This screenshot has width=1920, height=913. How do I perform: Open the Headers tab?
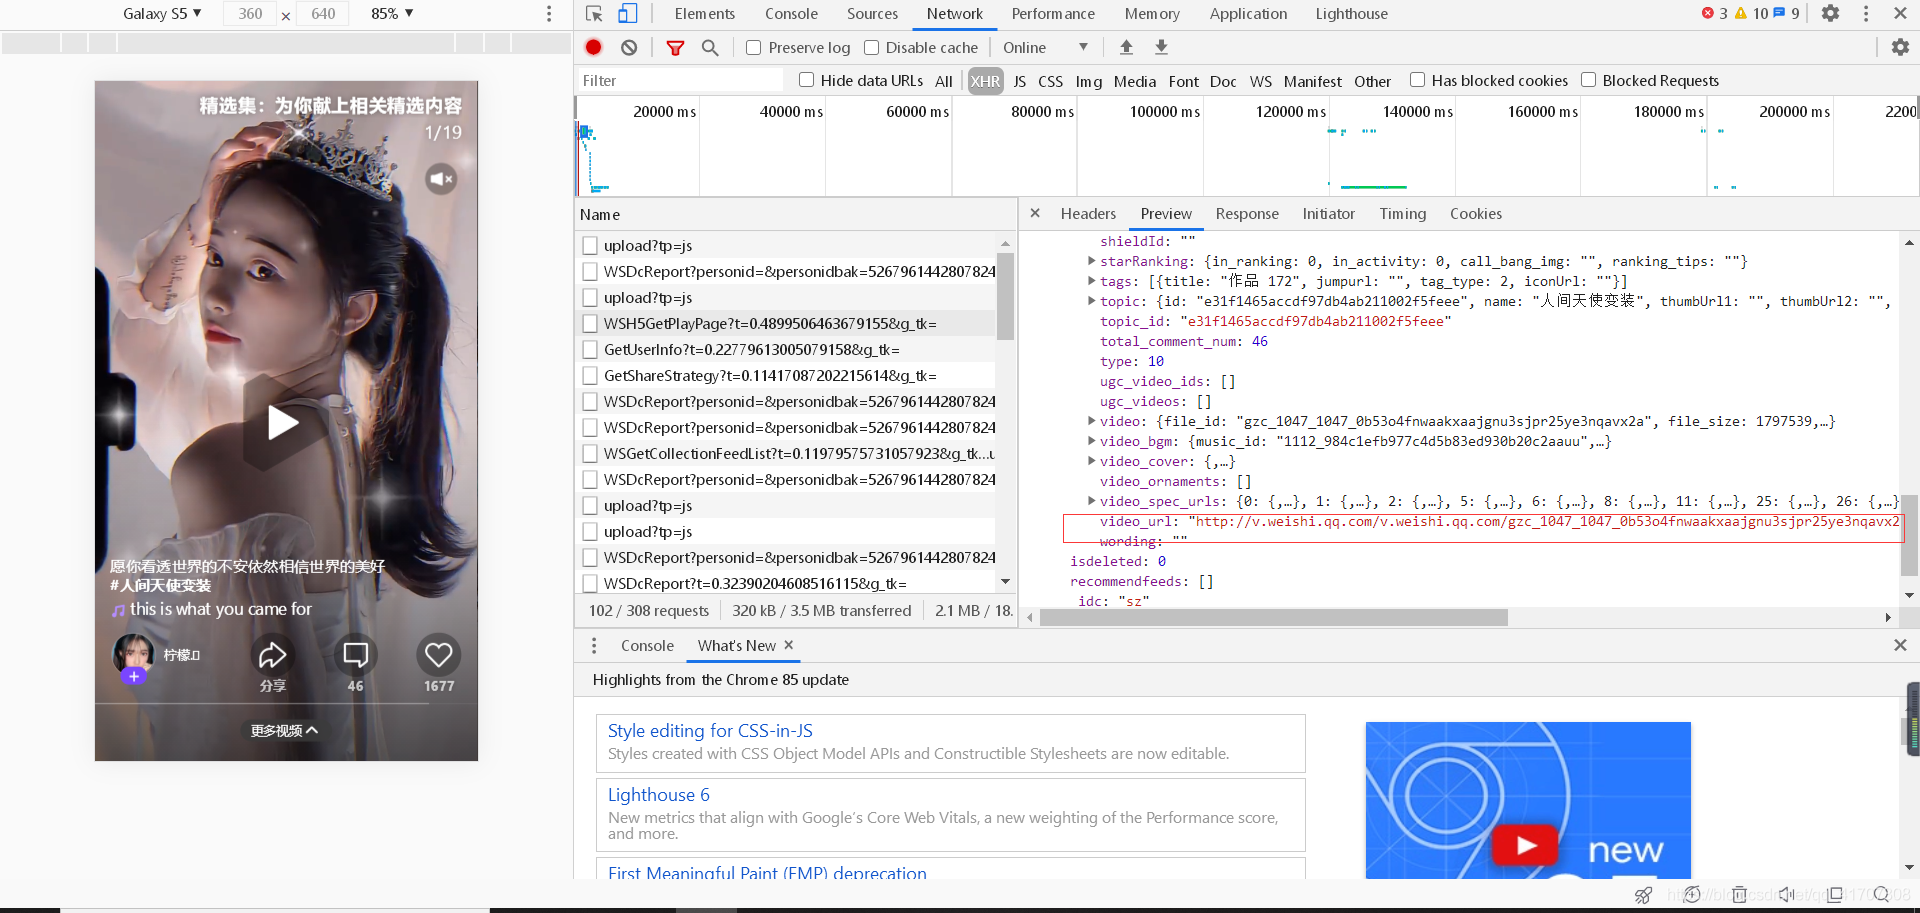(1088, 213)
